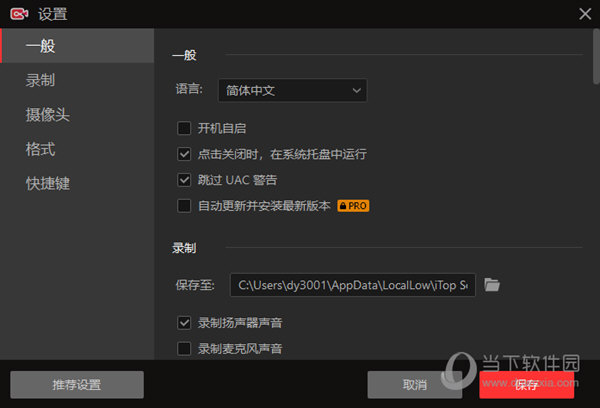Toggle 跳过 UAC 警告 checkbox
This screenshot has width=600, height=408.
coord(184,180)
